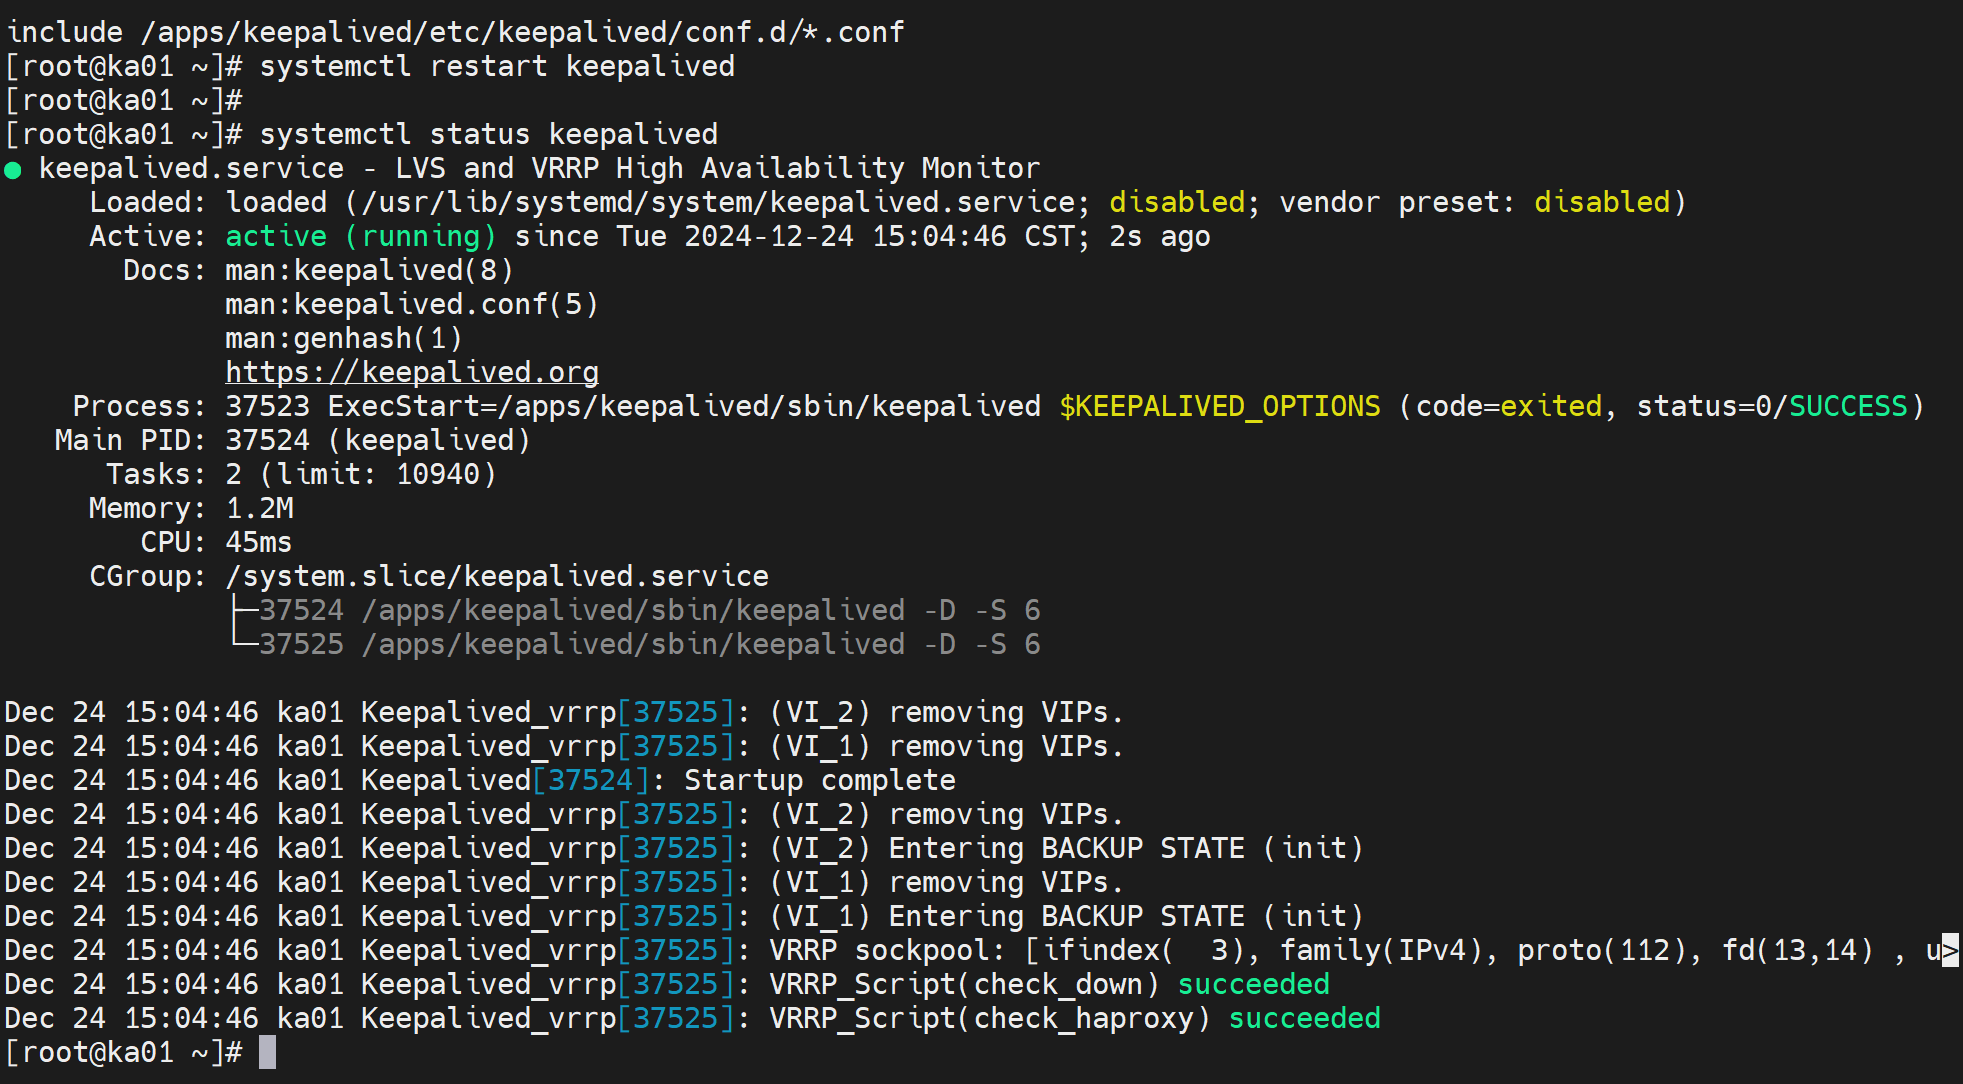Click the 'Startup complete' log line

point(819,780)
